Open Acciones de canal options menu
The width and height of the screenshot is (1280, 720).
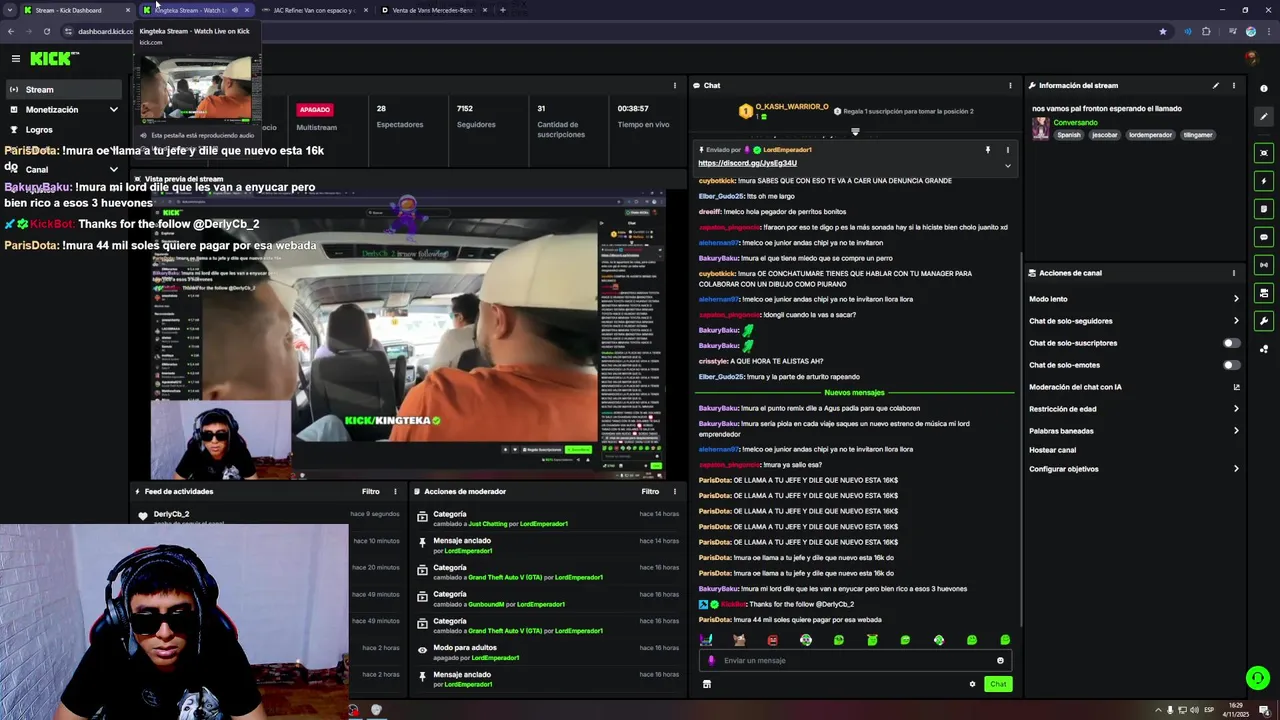[x=1233, y=273]
